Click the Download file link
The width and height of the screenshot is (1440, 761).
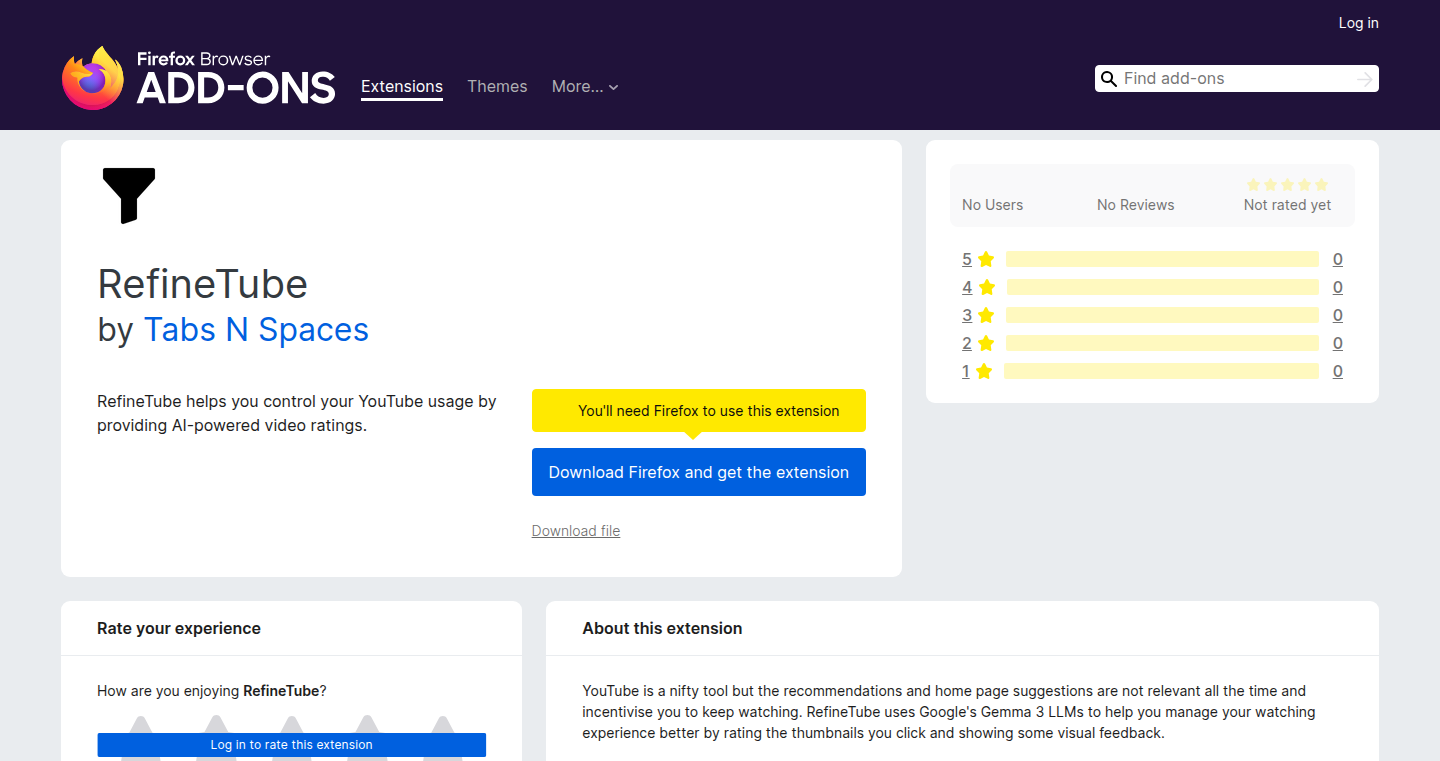click(576, 531)
